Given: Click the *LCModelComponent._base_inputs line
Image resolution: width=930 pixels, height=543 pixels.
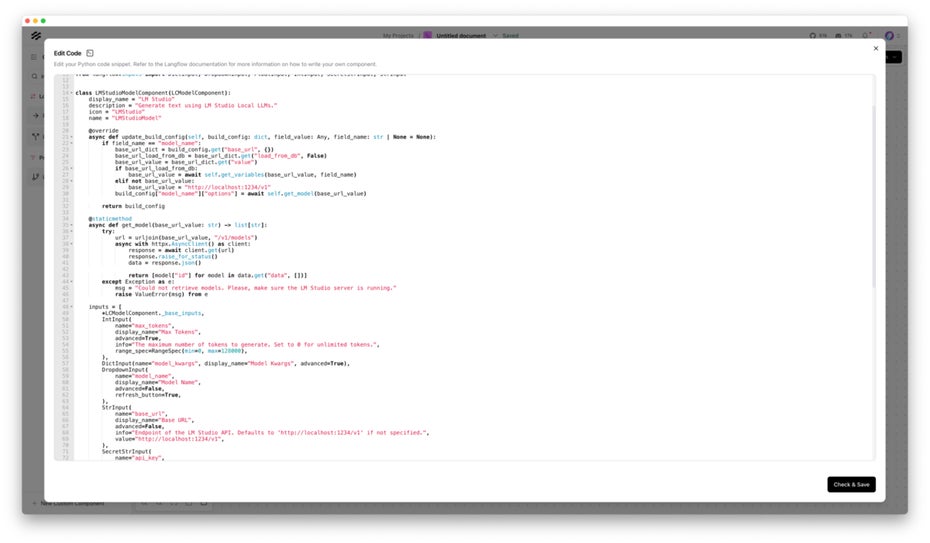Looking at the screenshot, I should (153, 313).
